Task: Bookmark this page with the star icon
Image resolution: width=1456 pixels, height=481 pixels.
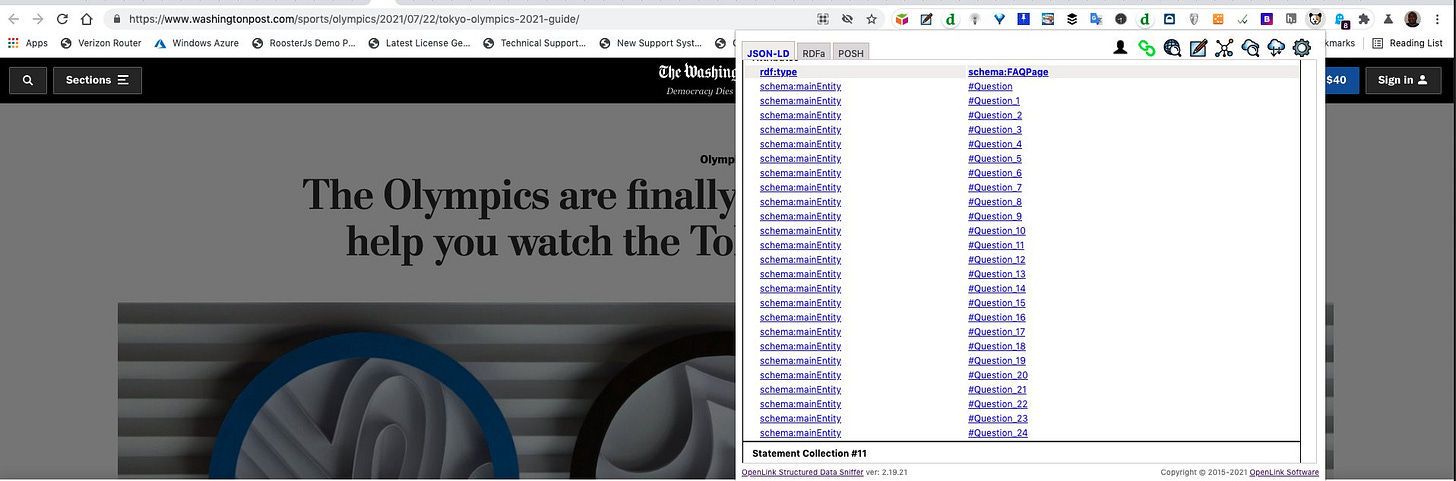Action: (x=872, y=19)
